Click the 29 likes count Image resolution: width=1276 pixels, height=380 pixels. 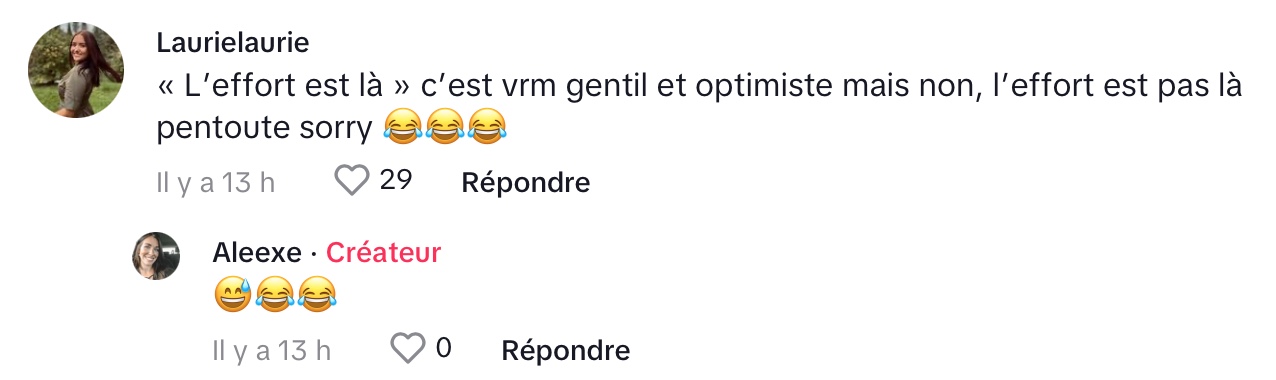397,181
